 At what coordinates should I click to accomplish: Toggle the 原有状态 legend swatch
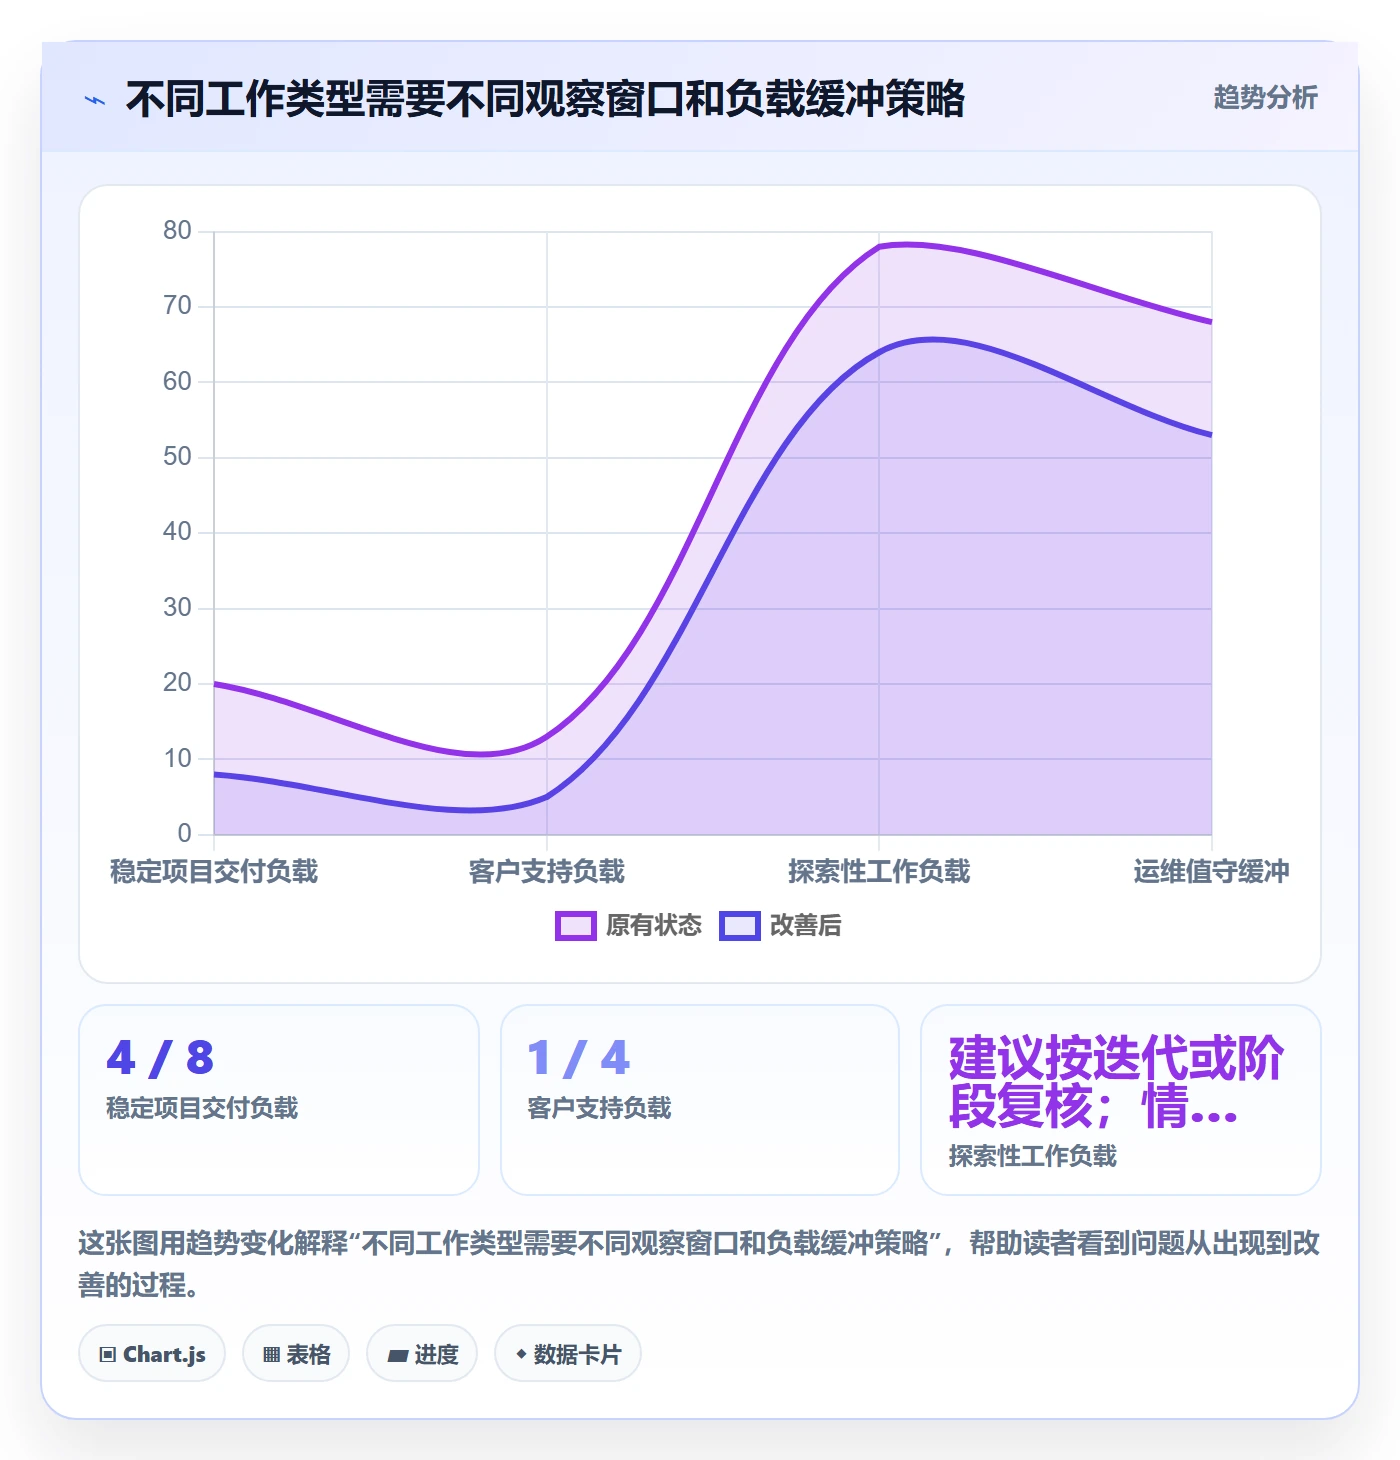click(x=576, y=926)
